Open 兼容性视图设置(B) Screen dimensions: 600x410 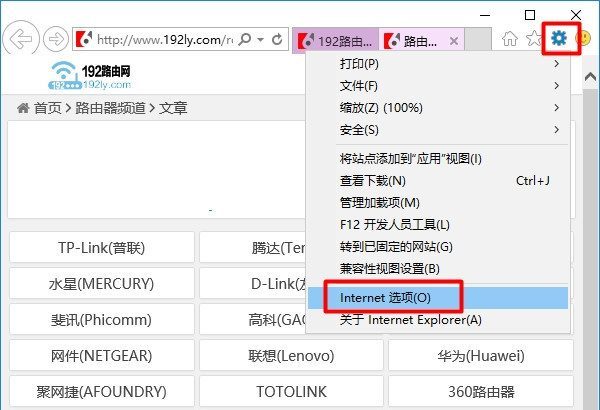click(x=438, y=269)
